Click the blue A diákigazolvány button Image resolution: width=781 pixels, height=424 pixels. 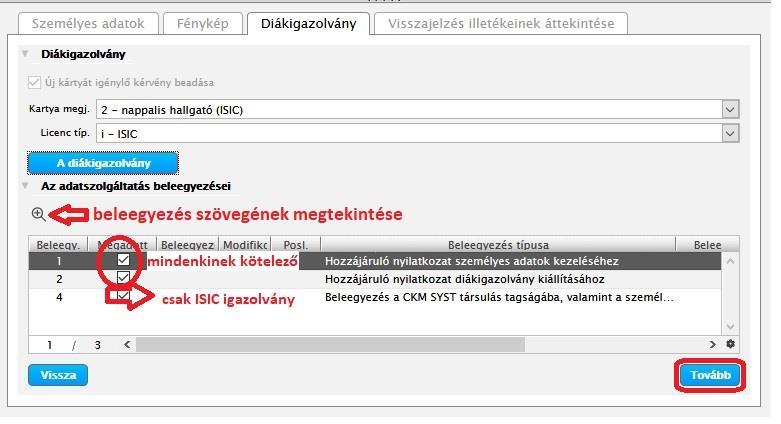tap(103, 163)
